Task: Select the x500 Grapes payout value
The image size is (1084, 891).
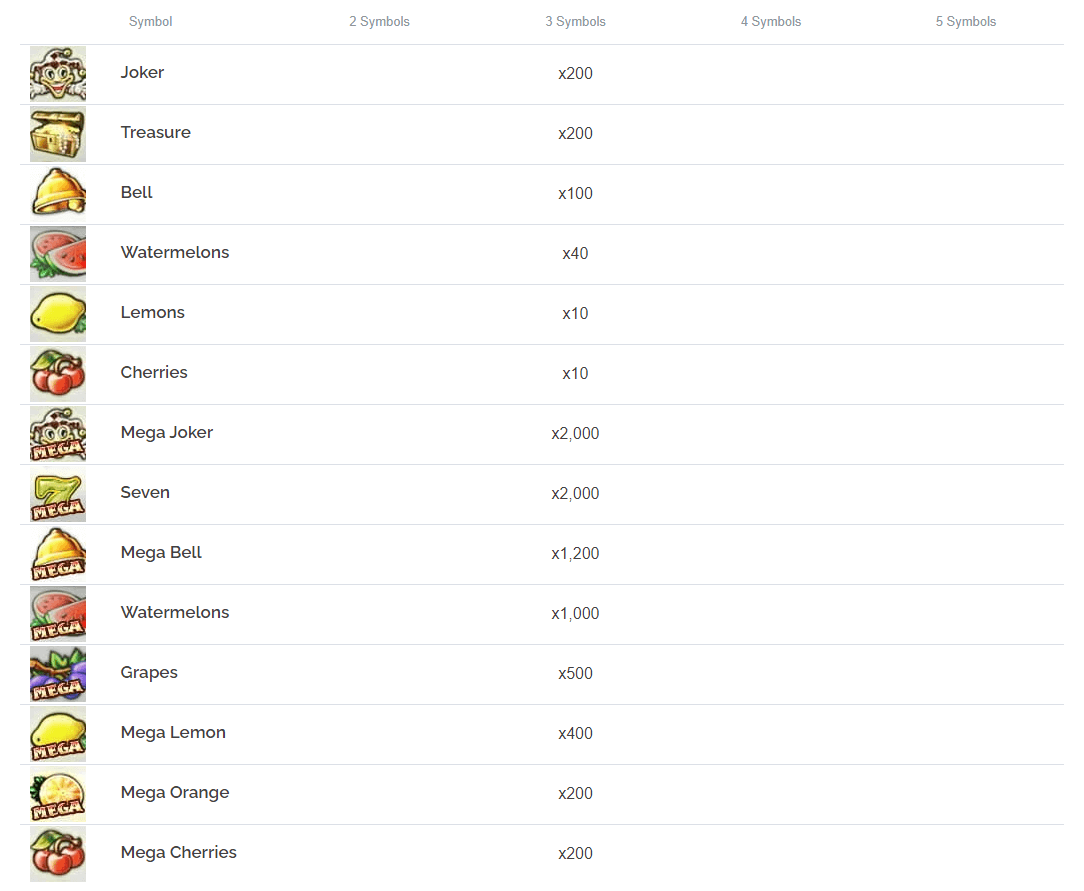Action: pos(575,674)
